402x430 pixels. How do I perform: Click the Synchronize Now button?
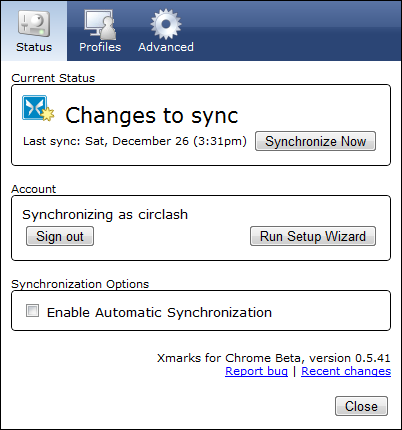[x=315, y=141]
